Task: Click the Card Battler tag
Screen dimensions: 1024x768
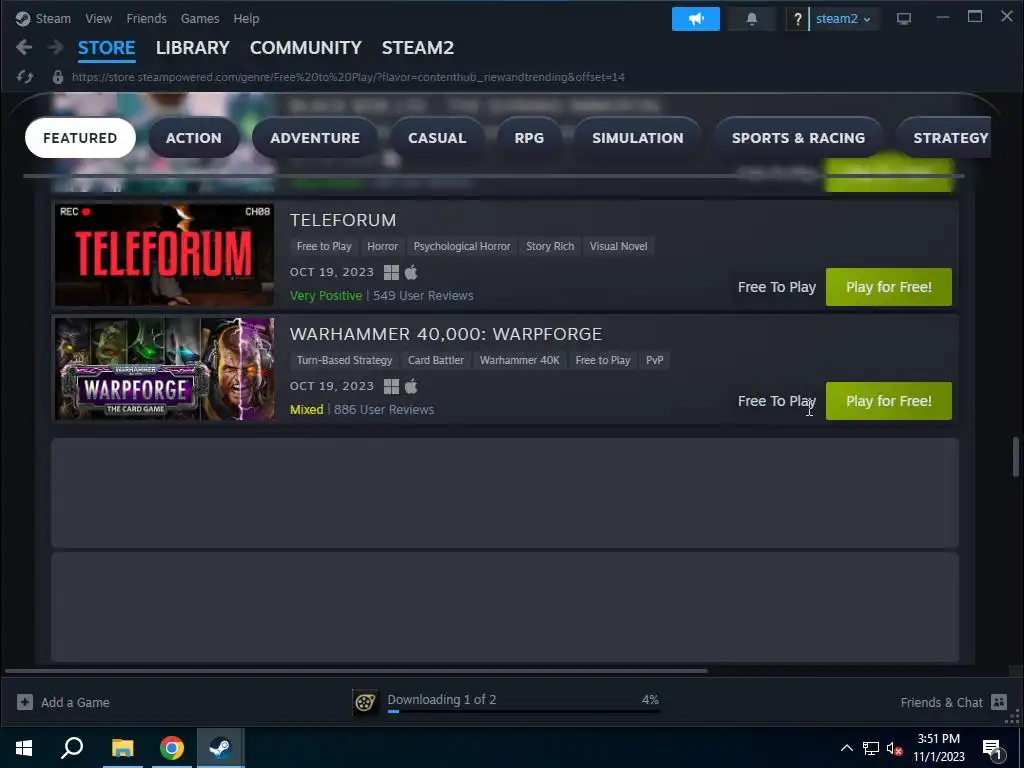Action: click(436, 360)
